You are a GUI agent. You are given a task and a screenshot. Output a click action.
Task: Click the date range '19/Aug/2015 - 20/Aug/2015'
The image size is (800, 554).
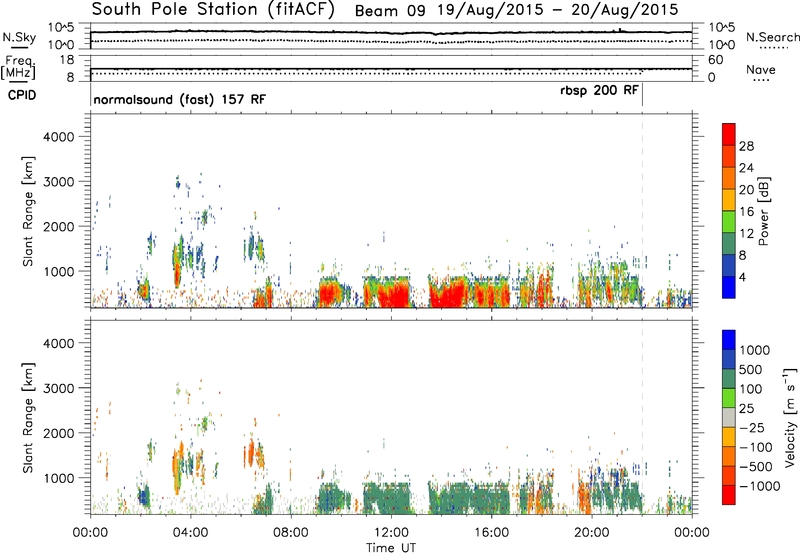558,11
